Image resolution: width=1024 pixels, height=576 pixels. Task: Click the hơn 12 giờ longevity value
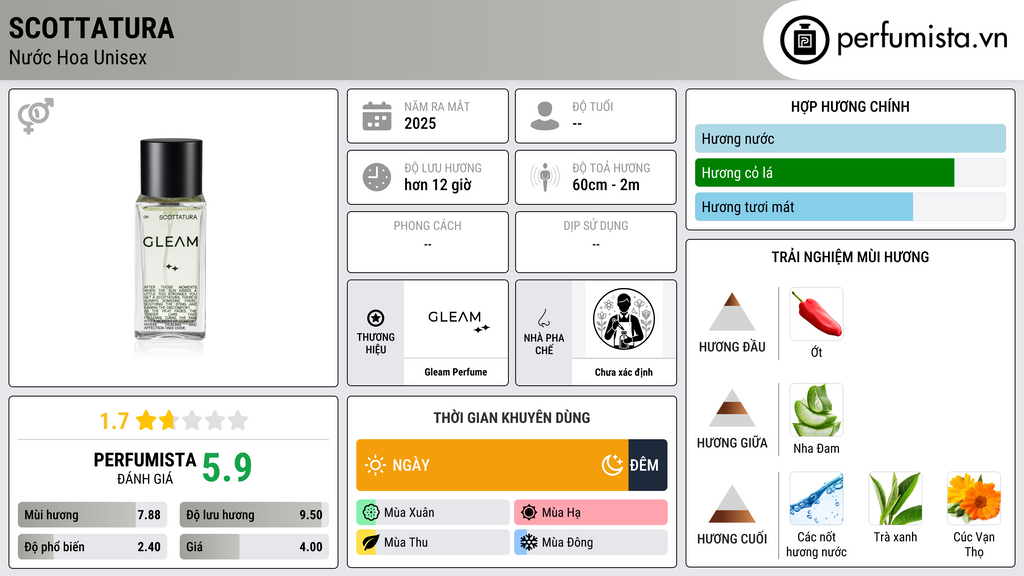click(438, 185)
